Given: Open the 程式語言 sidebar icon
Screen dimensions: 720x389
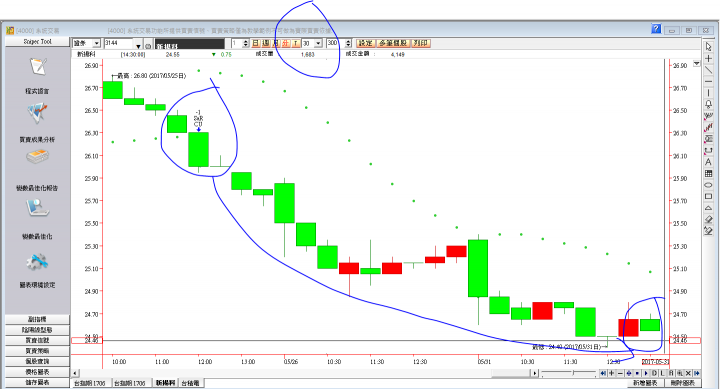Looking at the screenshot, I should pyautogui.click(x=38, y=67).
